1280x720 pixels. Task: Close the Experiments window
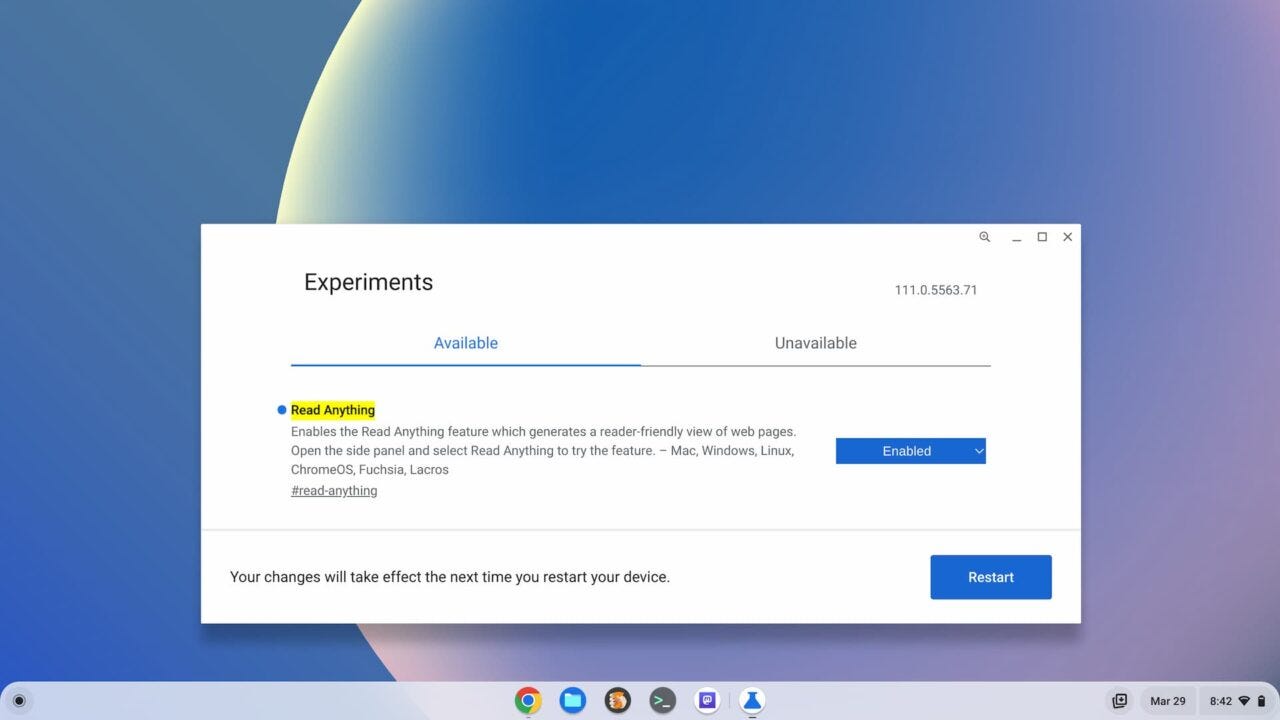[x=1068, y=237]
